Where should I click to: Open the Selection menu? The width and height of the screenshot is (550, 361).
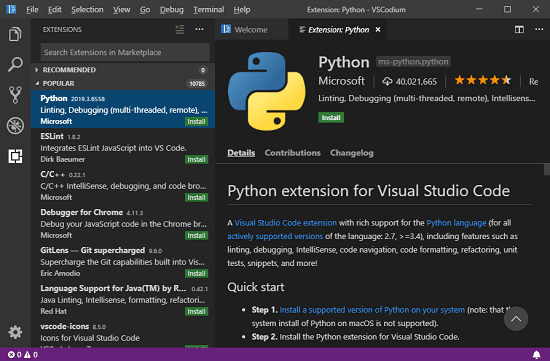(x=87, y=9)
